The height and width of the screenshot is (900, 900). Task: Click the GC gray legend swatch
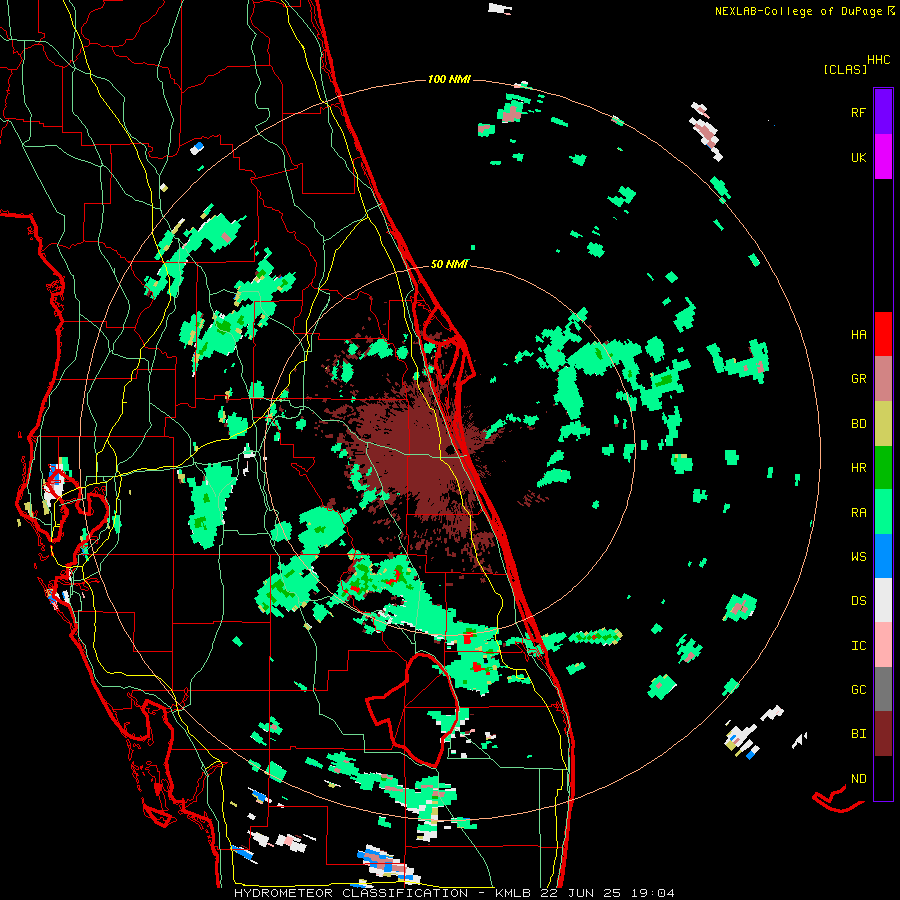(883, 689)
